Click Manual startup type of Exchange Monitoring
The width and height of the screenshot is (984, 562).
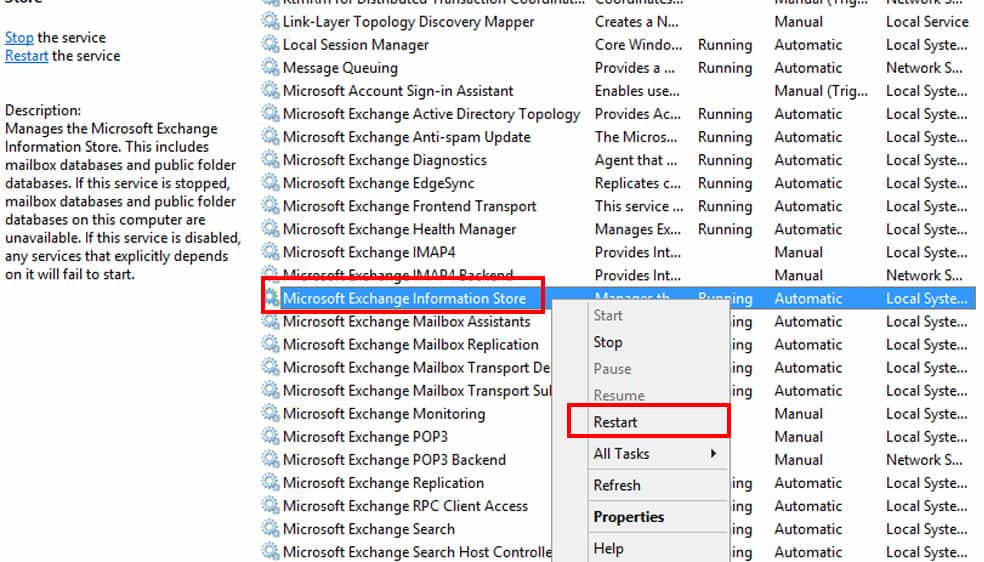798,413
